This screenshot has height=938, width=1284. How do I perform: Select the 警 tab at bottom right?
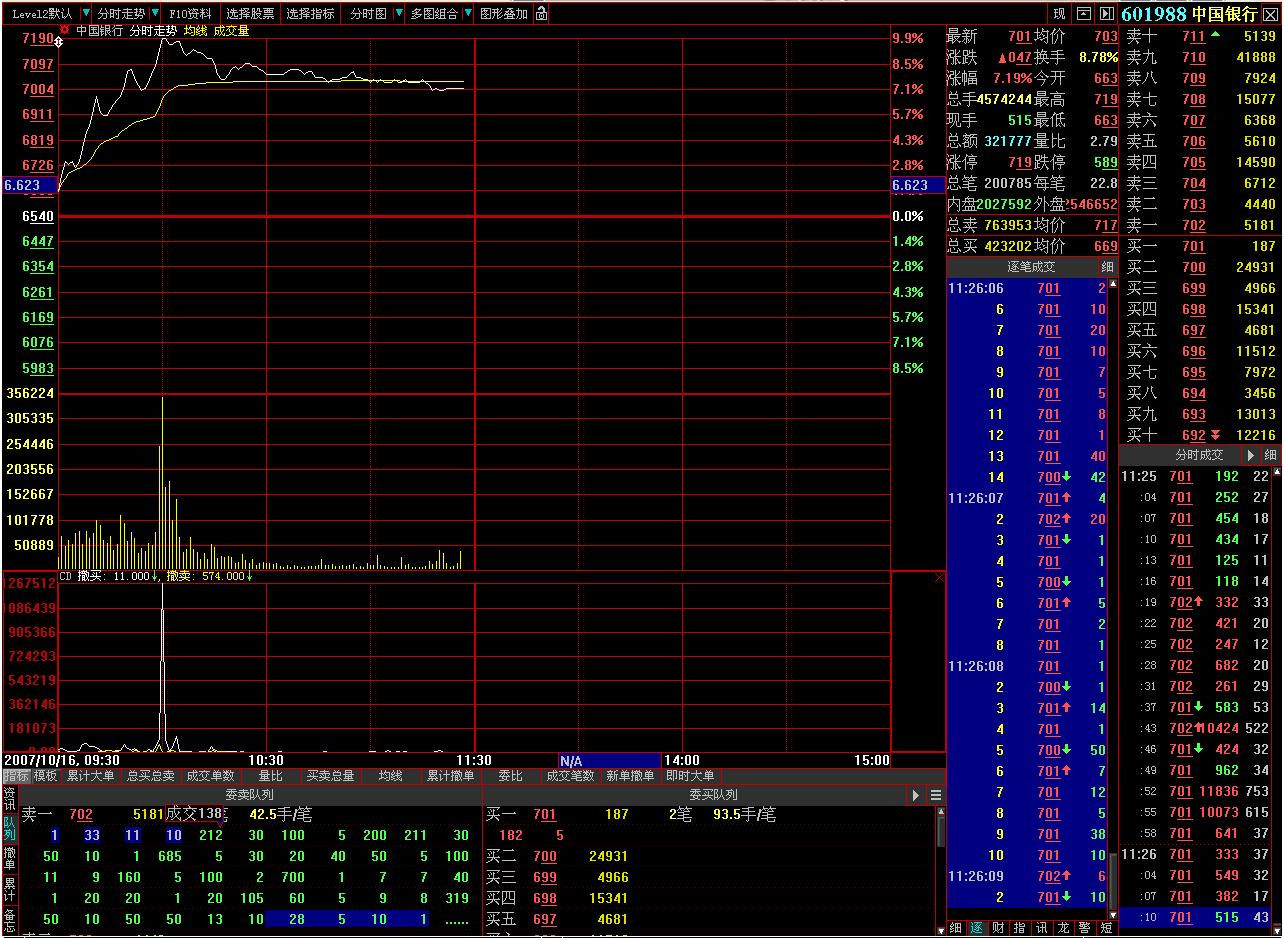pos(1084,928)
